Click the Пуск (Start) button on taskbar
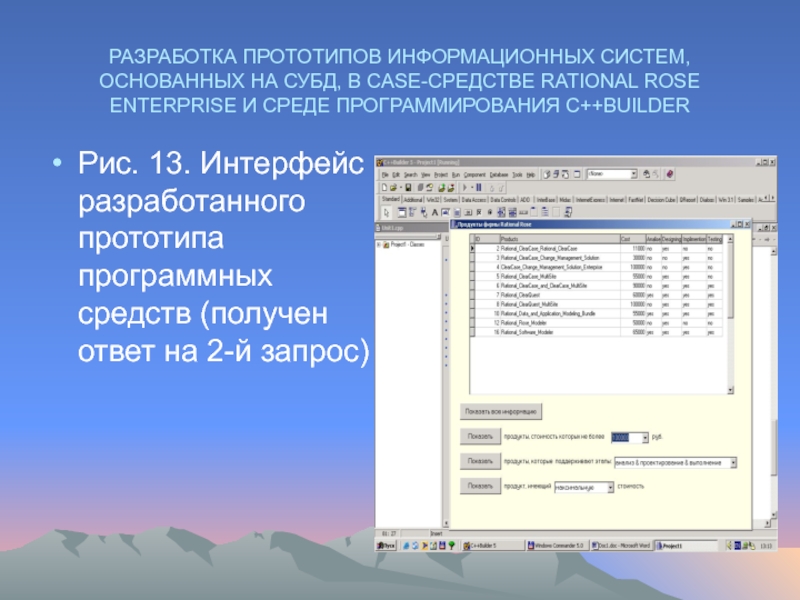This screenshot has width=800, height=600. coord(386,546)
